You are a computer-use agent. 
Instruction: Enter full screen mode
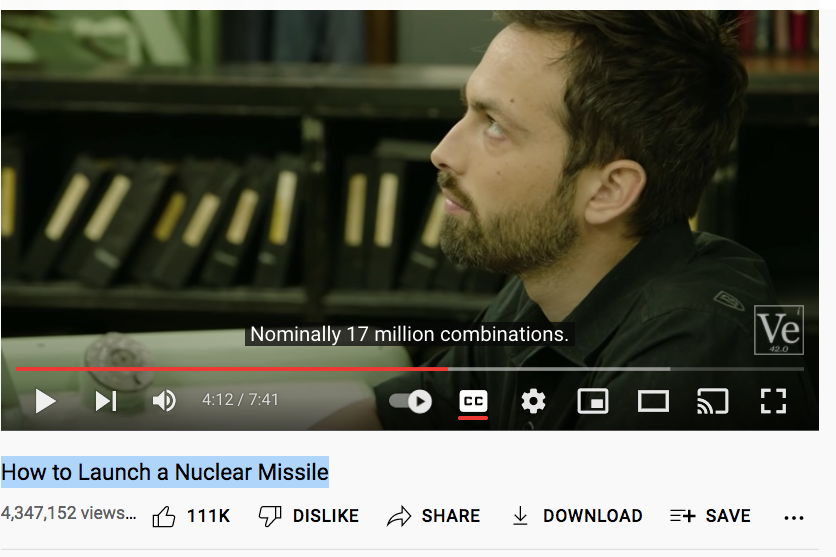773,401
